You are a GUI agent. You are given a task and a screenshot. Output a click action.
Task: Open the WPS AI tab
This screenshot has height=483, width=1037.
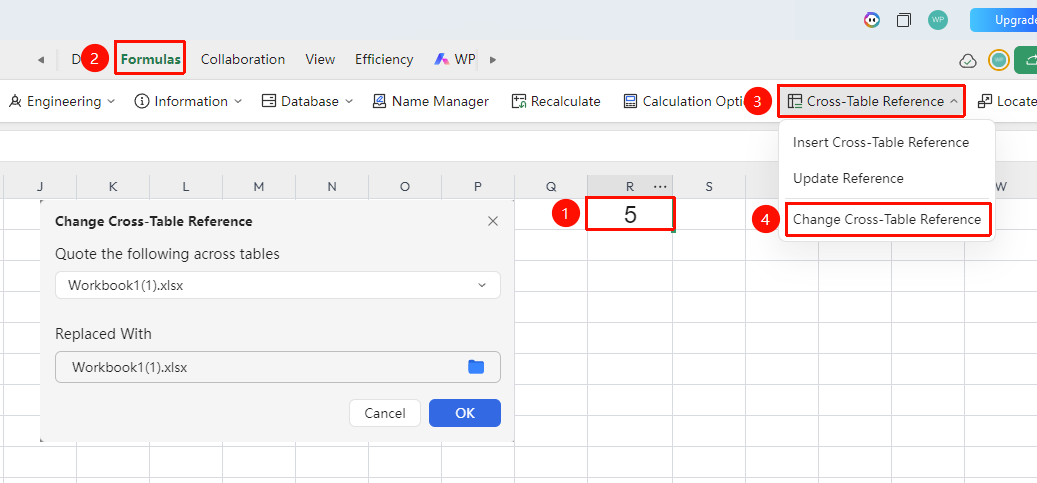point(455,59)
